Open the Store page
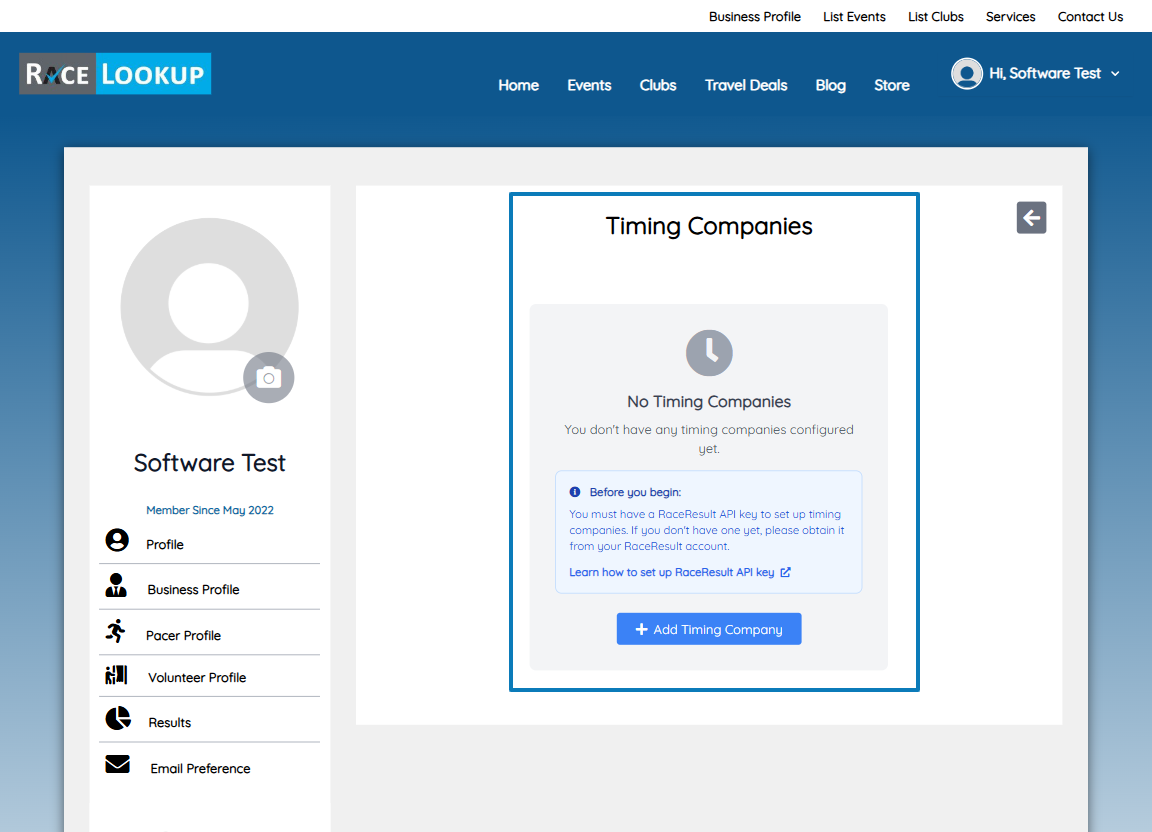 [891, 86]
